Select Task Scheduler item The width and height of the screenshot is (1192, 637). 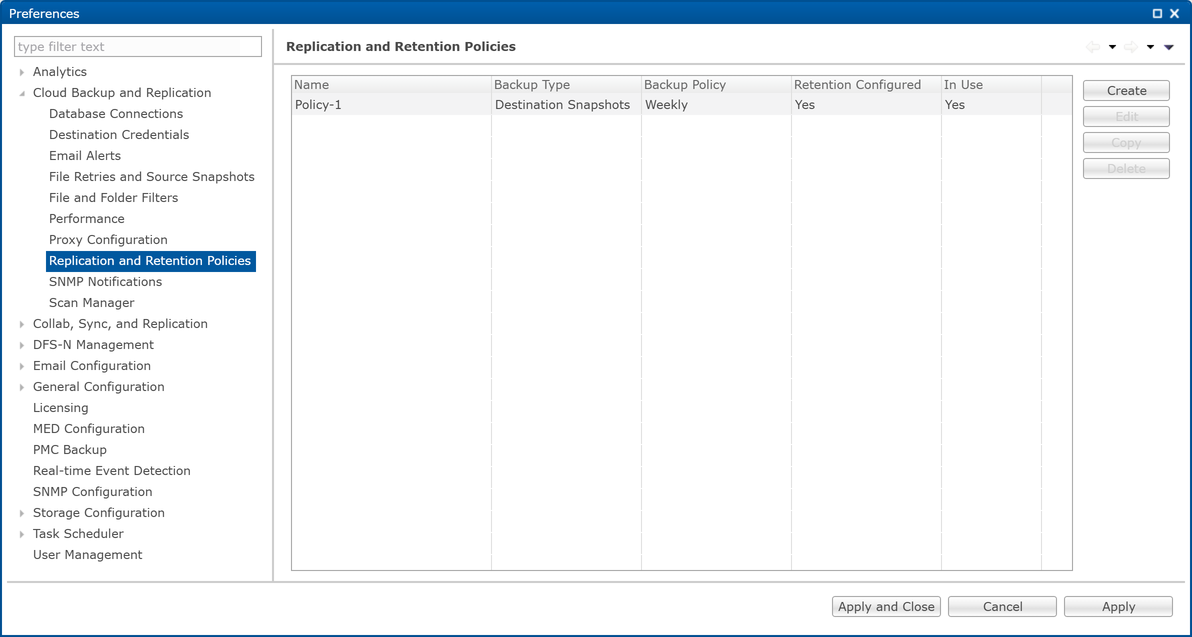coord(78,534)
